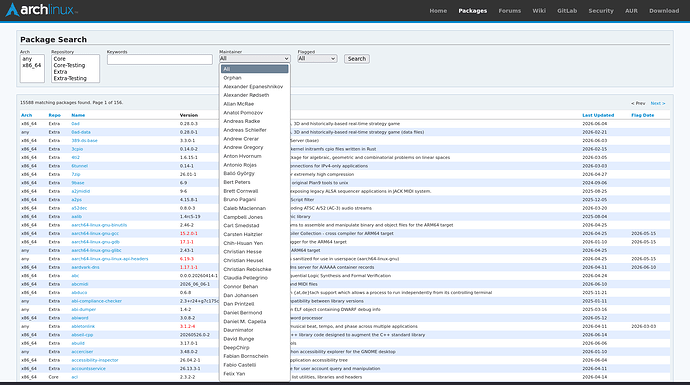Open the aardvark-dns package link

point(85,267)
